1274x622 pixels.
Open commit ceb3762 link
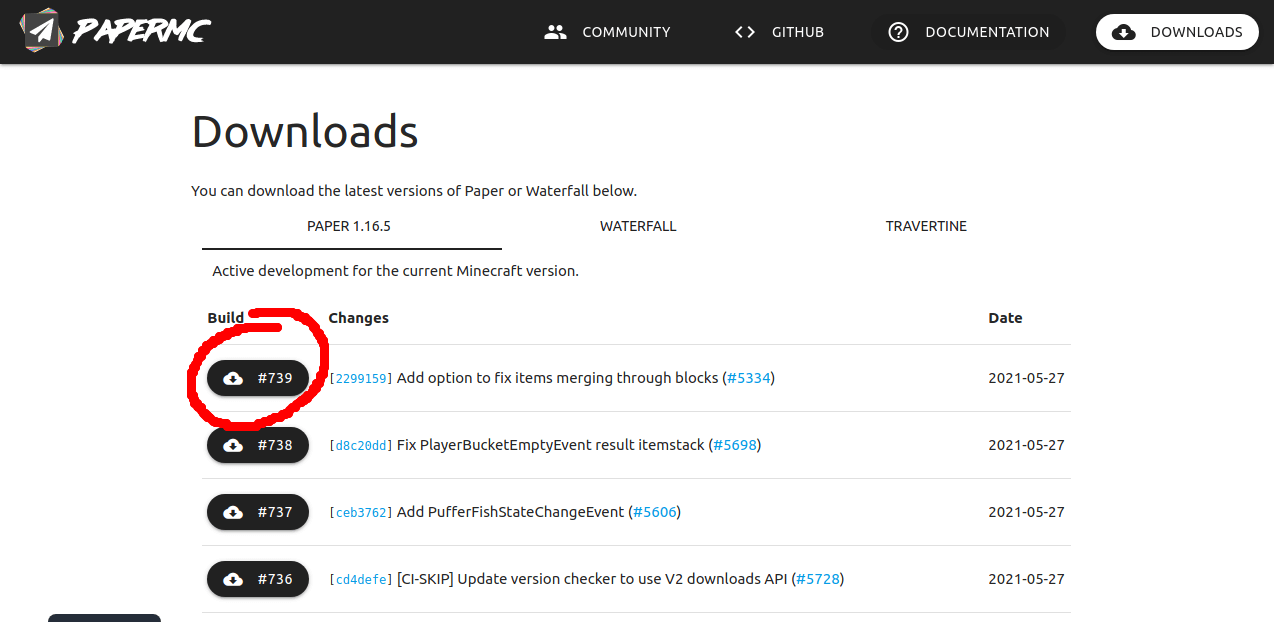tap(361, 513)
